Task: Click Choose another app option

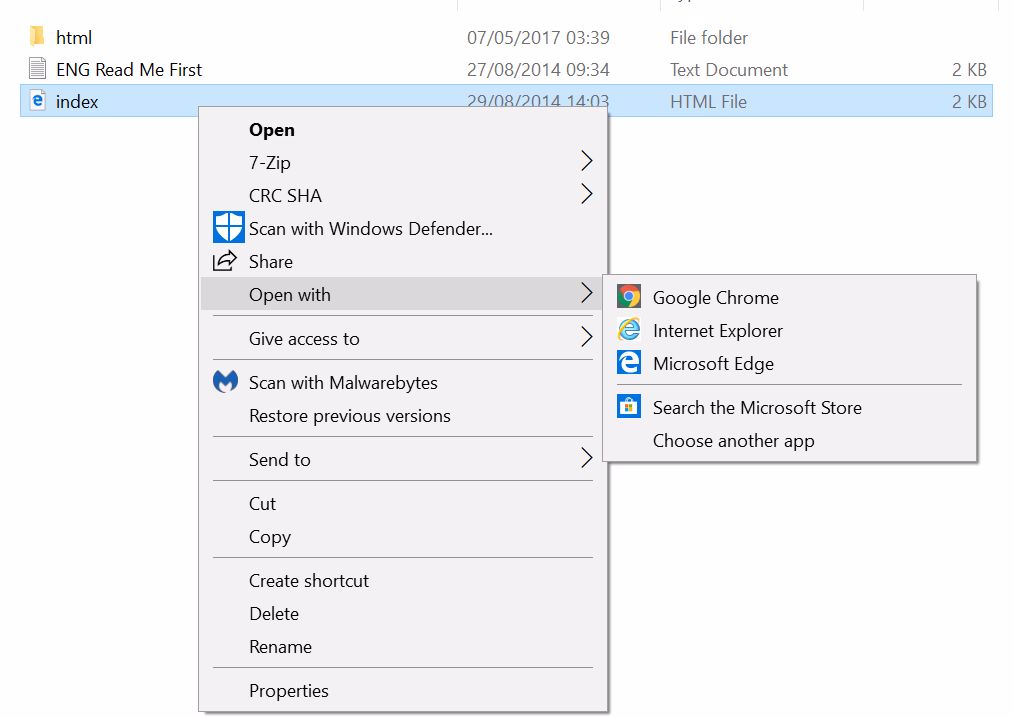Action: click(733, 441)
